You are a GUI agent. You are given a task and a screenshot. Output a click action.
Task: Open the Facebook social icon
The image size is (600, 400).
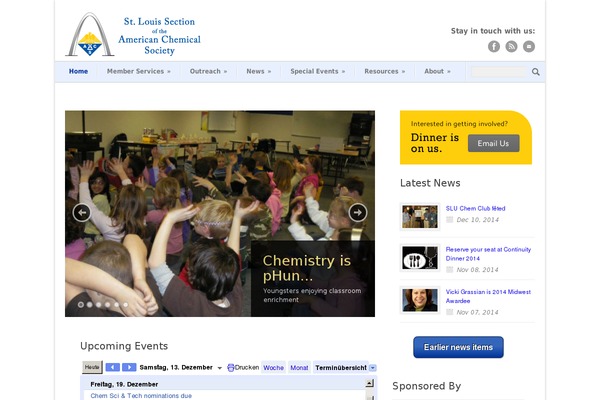[x=494, y=47]
